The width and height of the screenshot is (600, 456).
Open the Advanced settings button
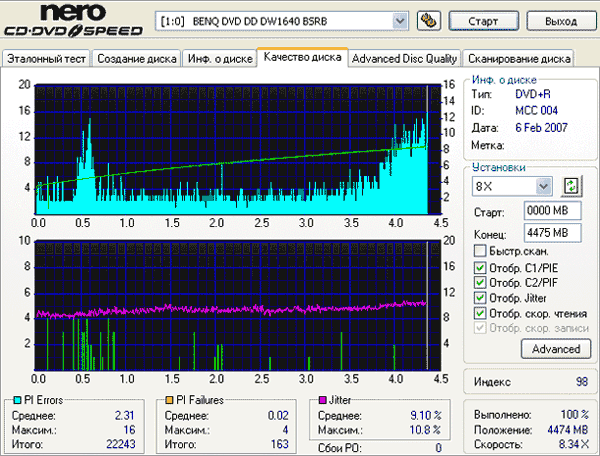point(555,349)
